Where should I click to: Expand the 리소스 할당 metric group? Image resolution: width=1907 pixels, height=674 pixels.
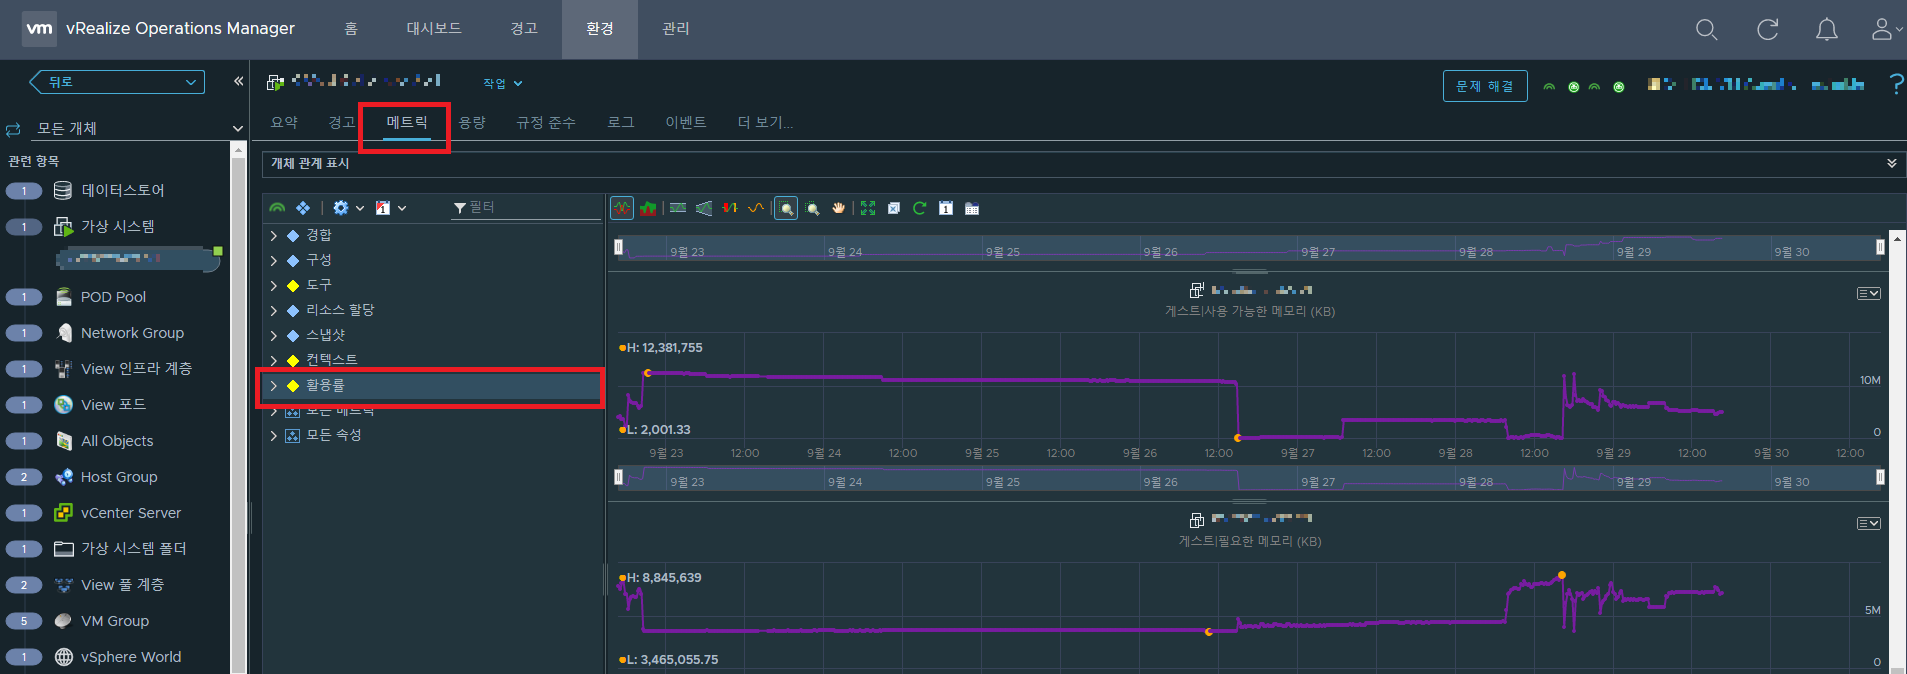[x=274, y=310]
